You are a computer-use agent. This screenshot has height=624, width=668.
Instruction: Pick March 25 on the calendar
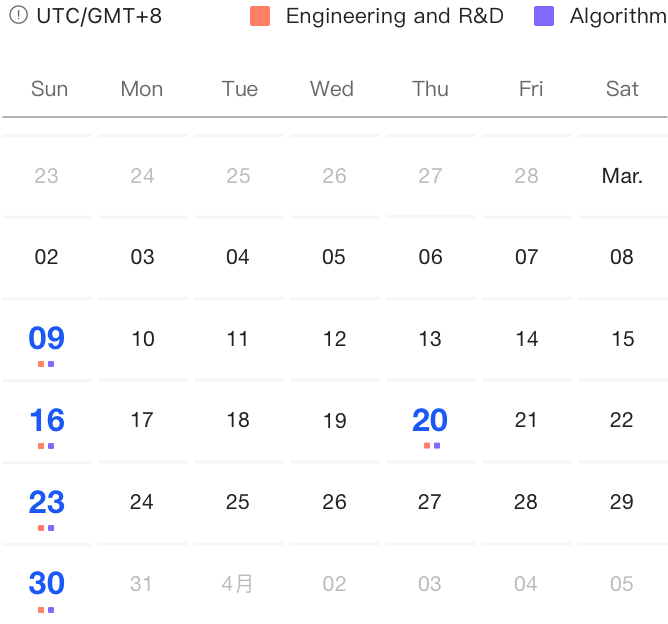238,502
